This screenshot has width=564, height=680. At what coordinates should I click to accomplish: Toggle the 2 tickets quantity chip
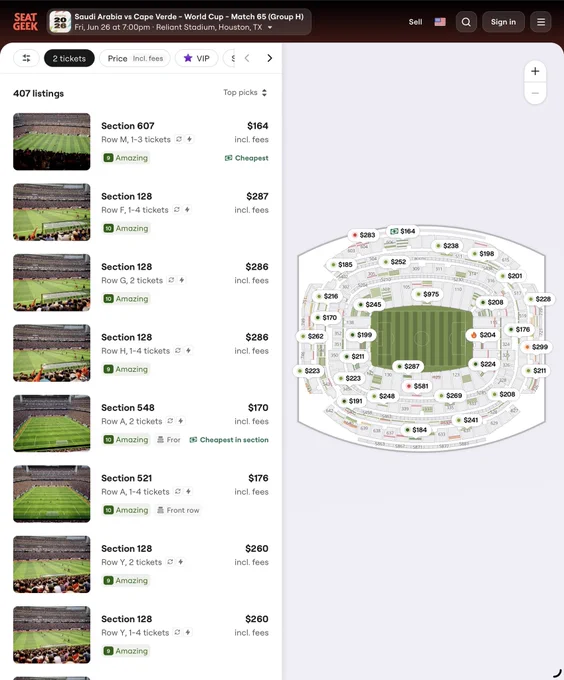pos(69,58)
